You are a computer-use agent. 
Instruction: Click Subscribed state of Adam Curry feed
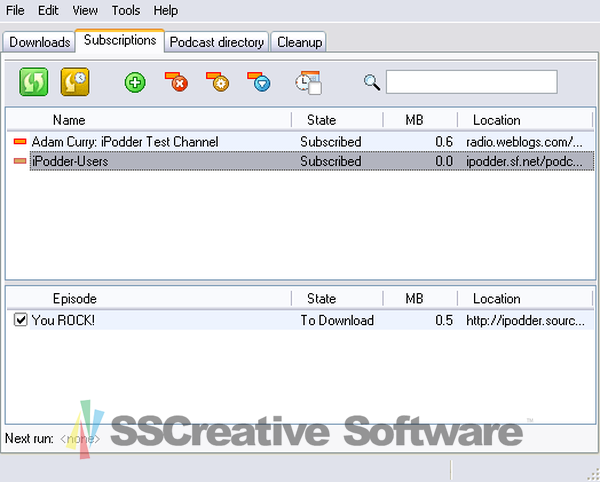tap(331, 142)
